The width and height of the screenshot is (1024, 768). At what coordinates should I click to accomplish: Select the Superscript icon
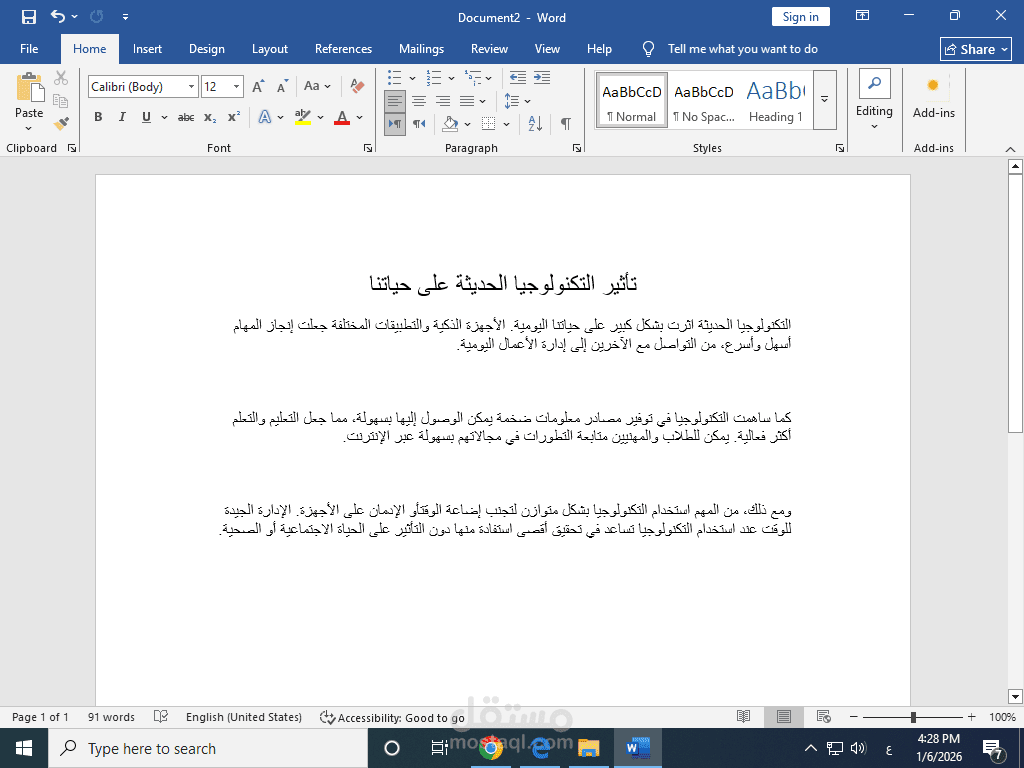point(231,117)
